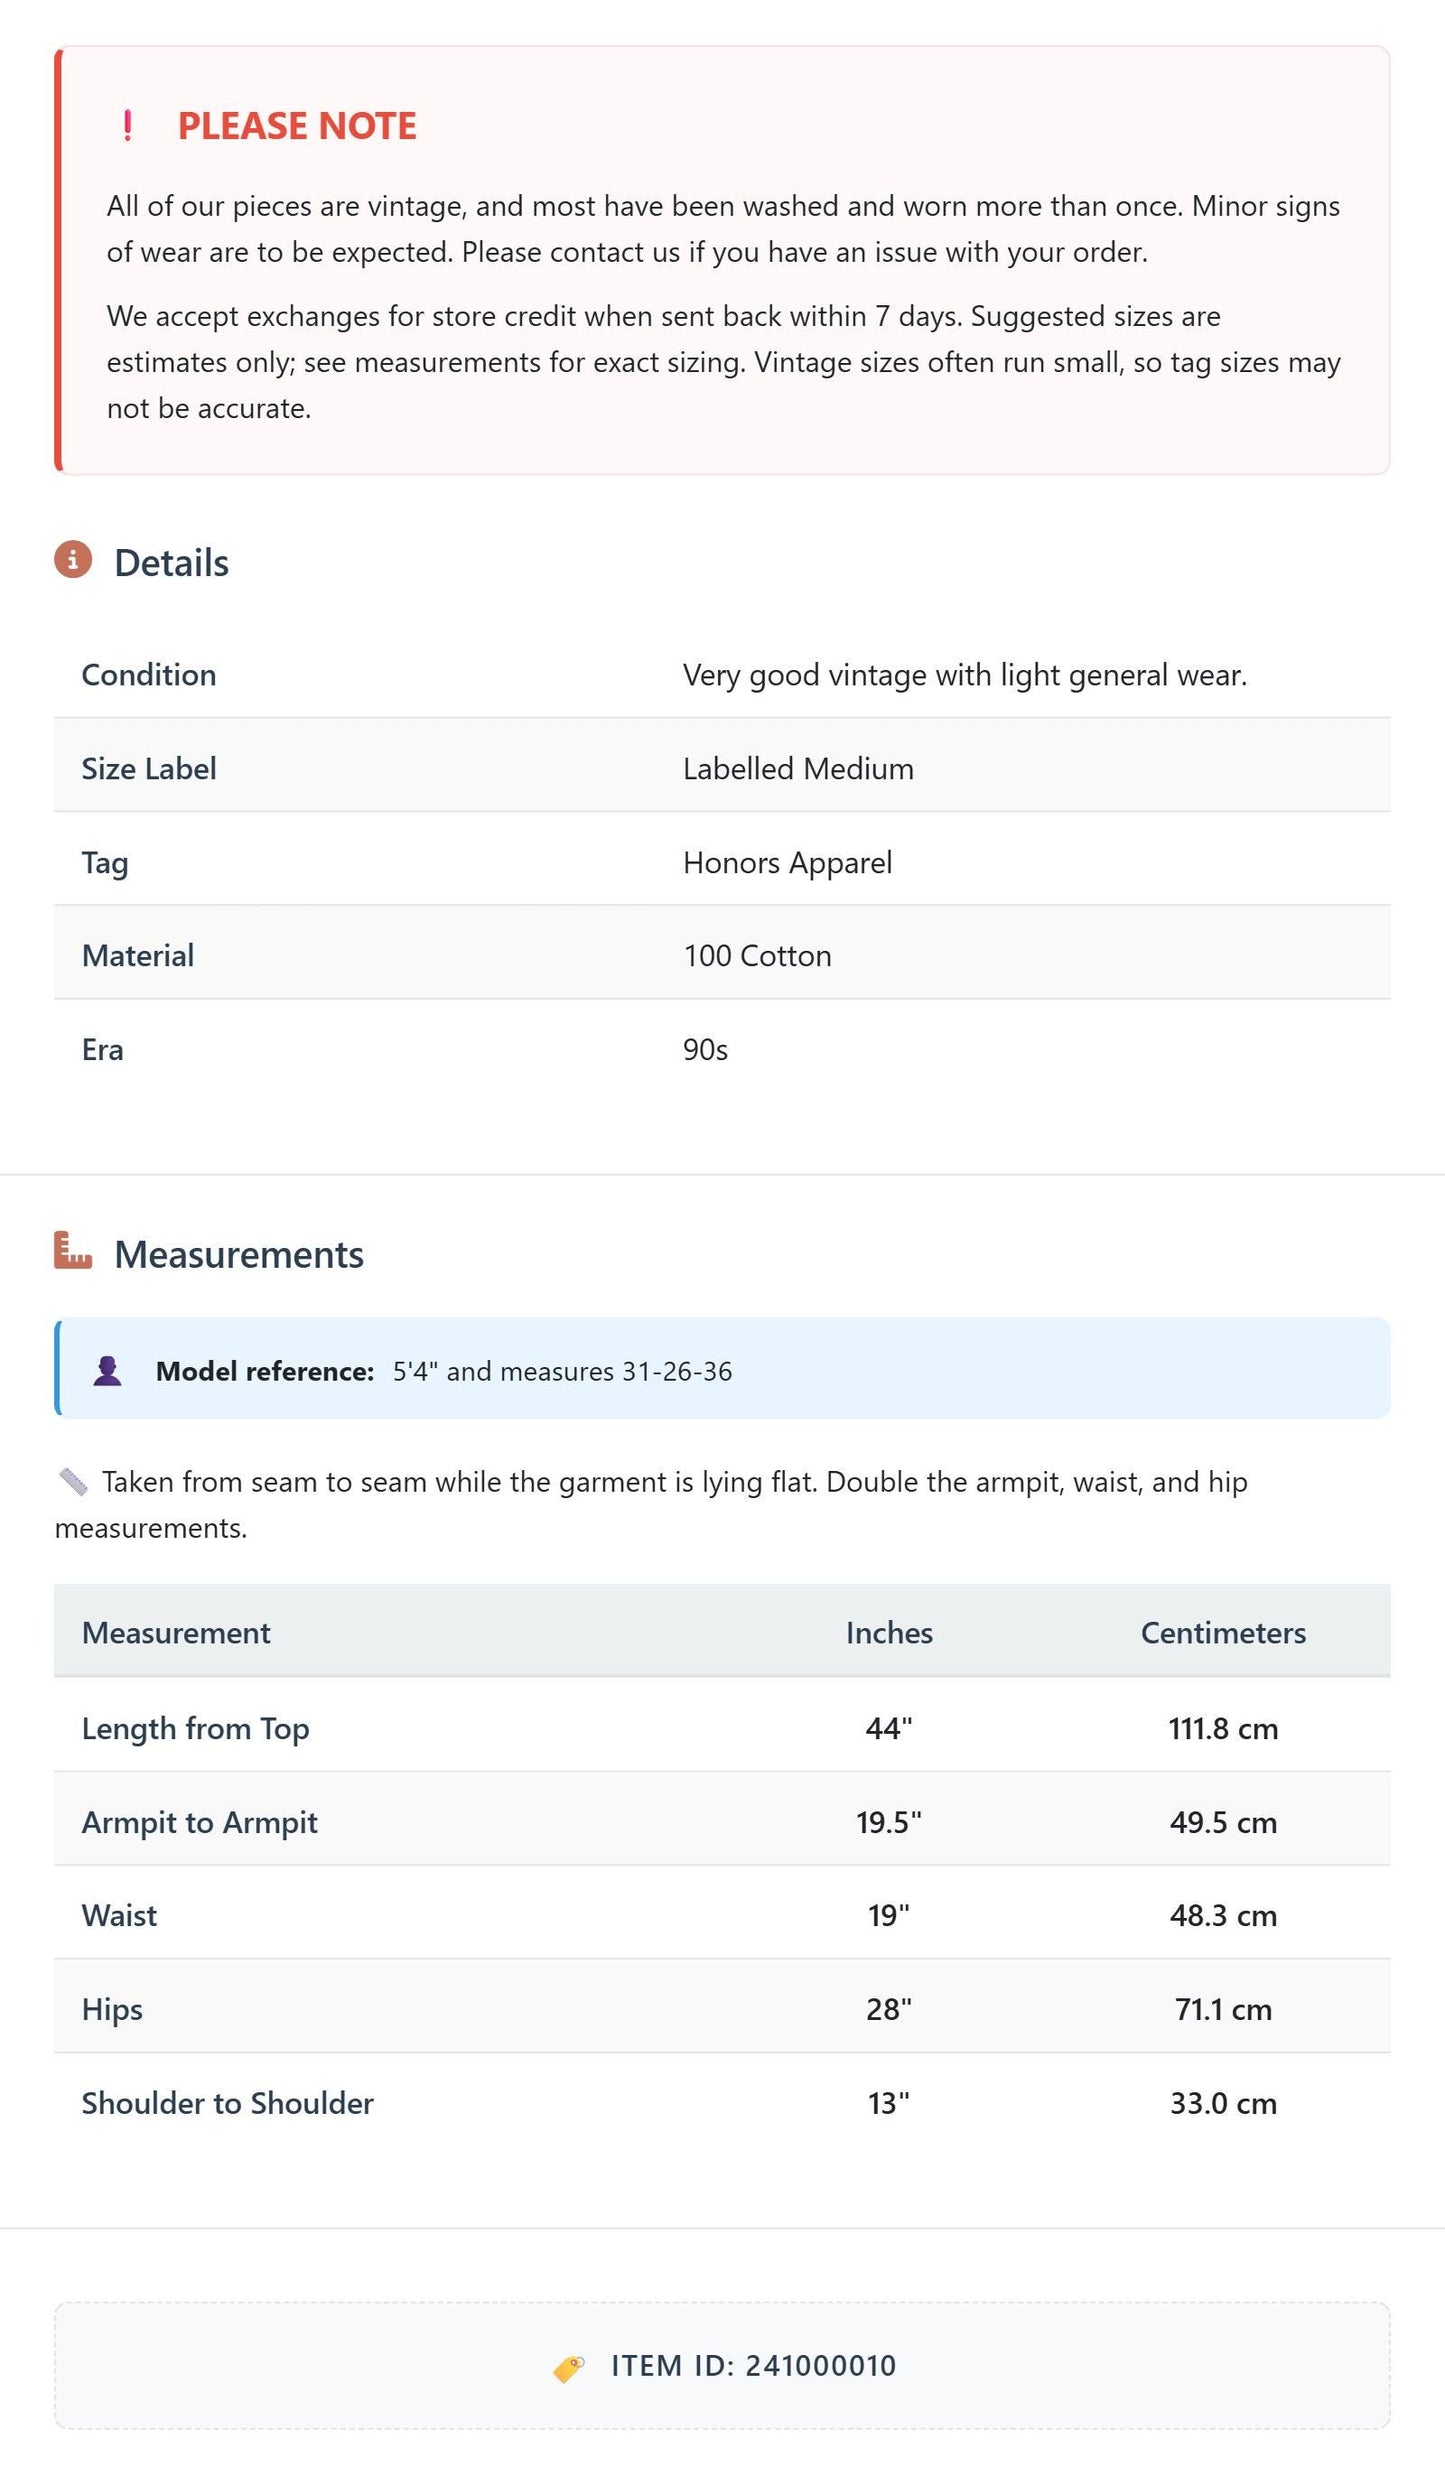Select the PLEASE NOTE heading

tap(297, 126)
